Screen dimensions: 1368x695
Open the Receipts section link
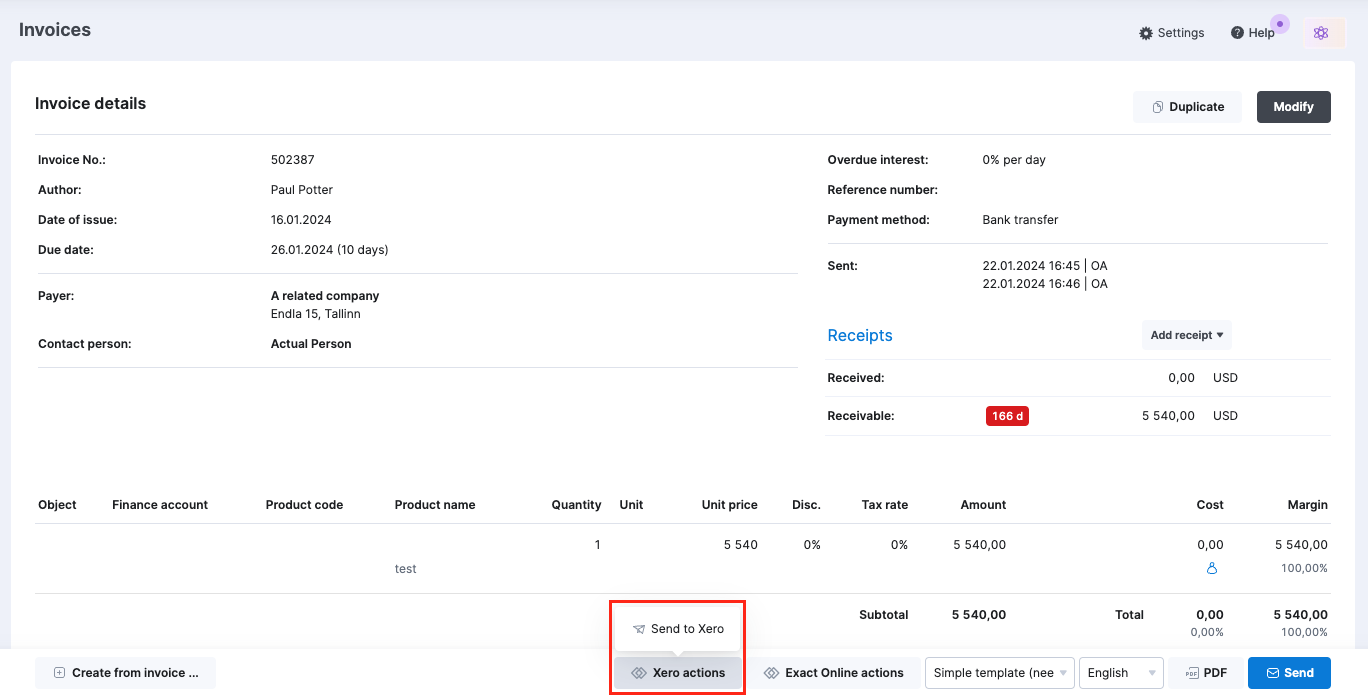coord(860,335)
